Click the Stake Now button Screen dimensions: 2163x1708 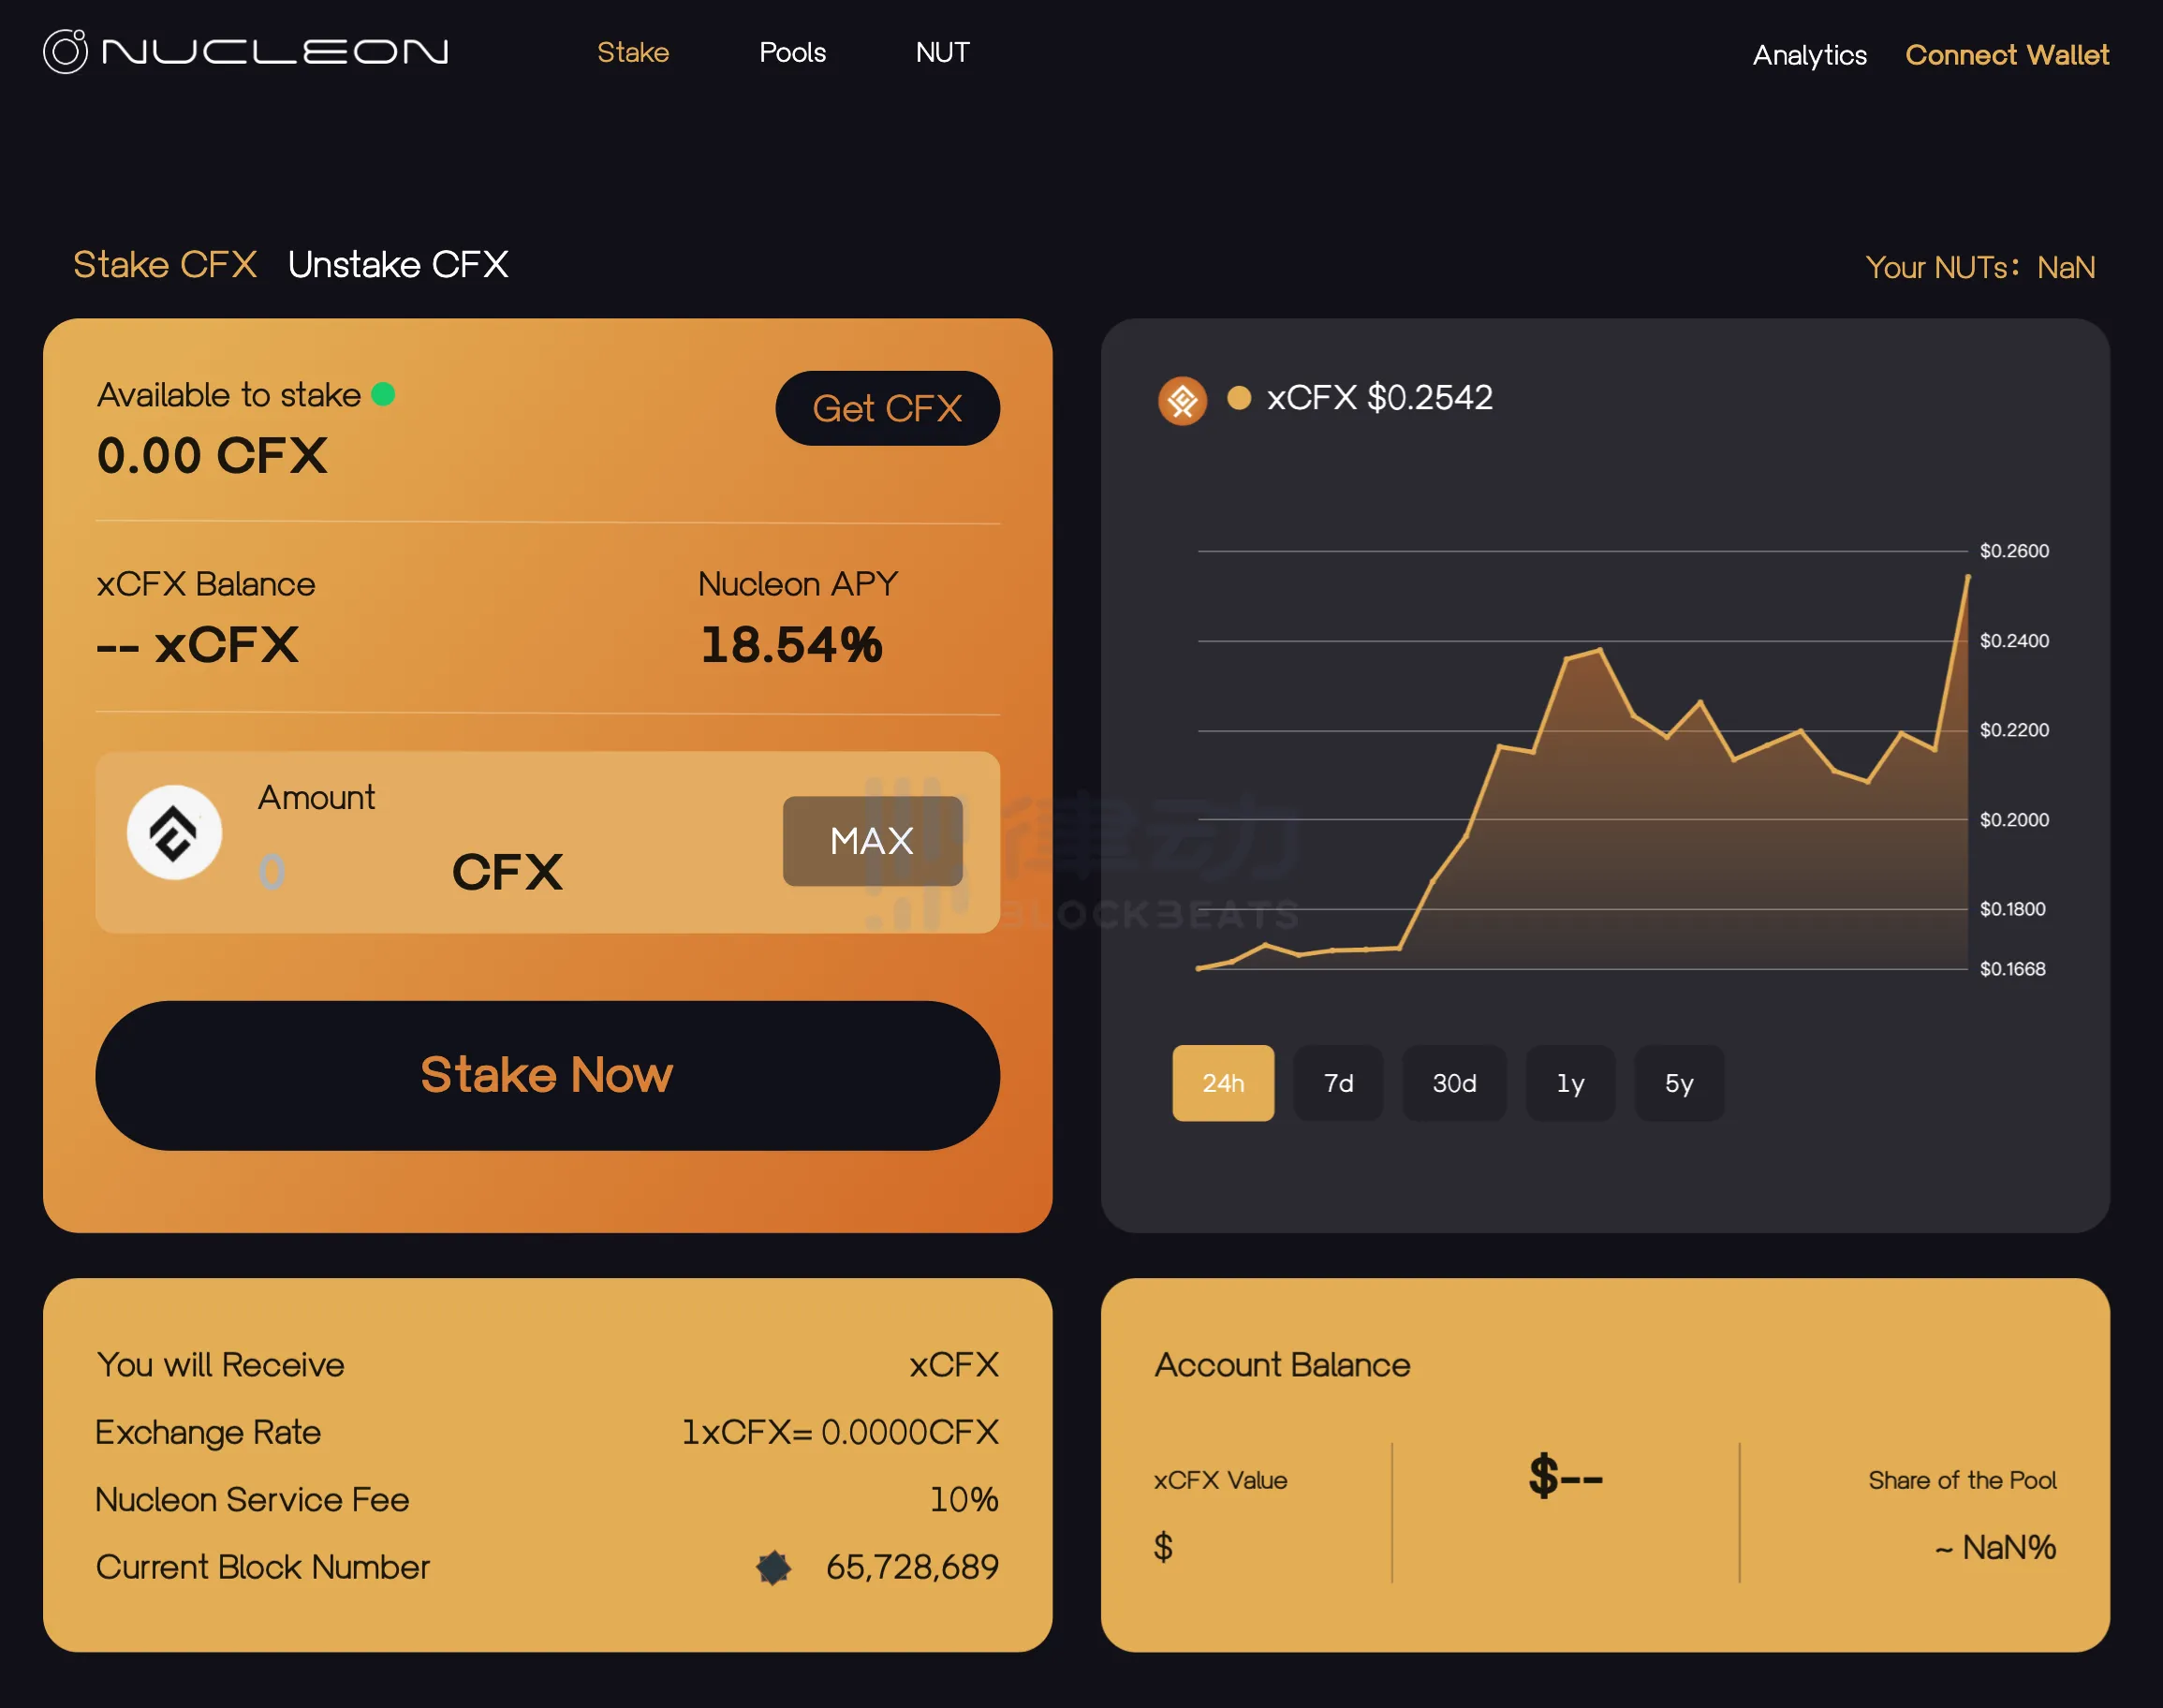(544, 1072)
